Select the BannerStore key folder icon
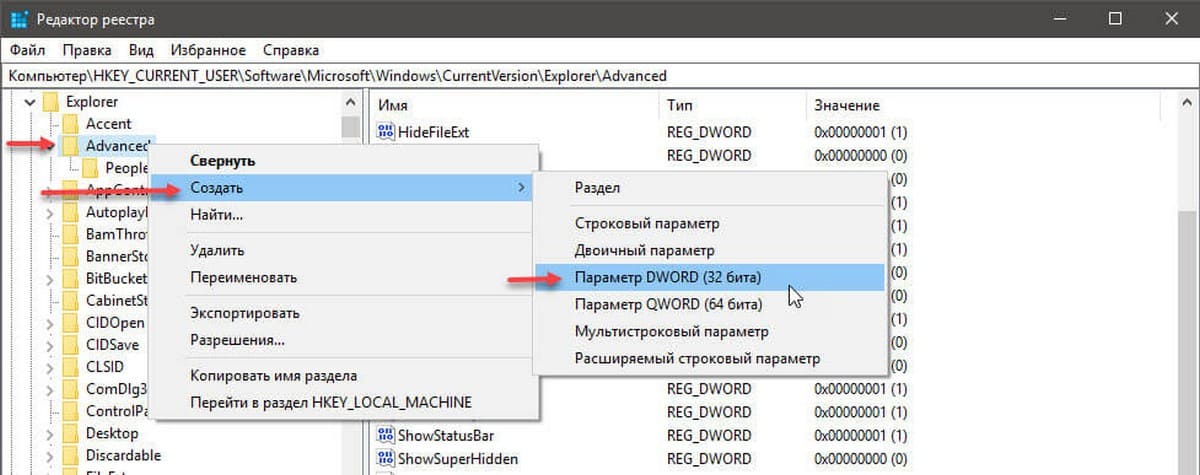The image size is (1200, 475). [70, 256]
